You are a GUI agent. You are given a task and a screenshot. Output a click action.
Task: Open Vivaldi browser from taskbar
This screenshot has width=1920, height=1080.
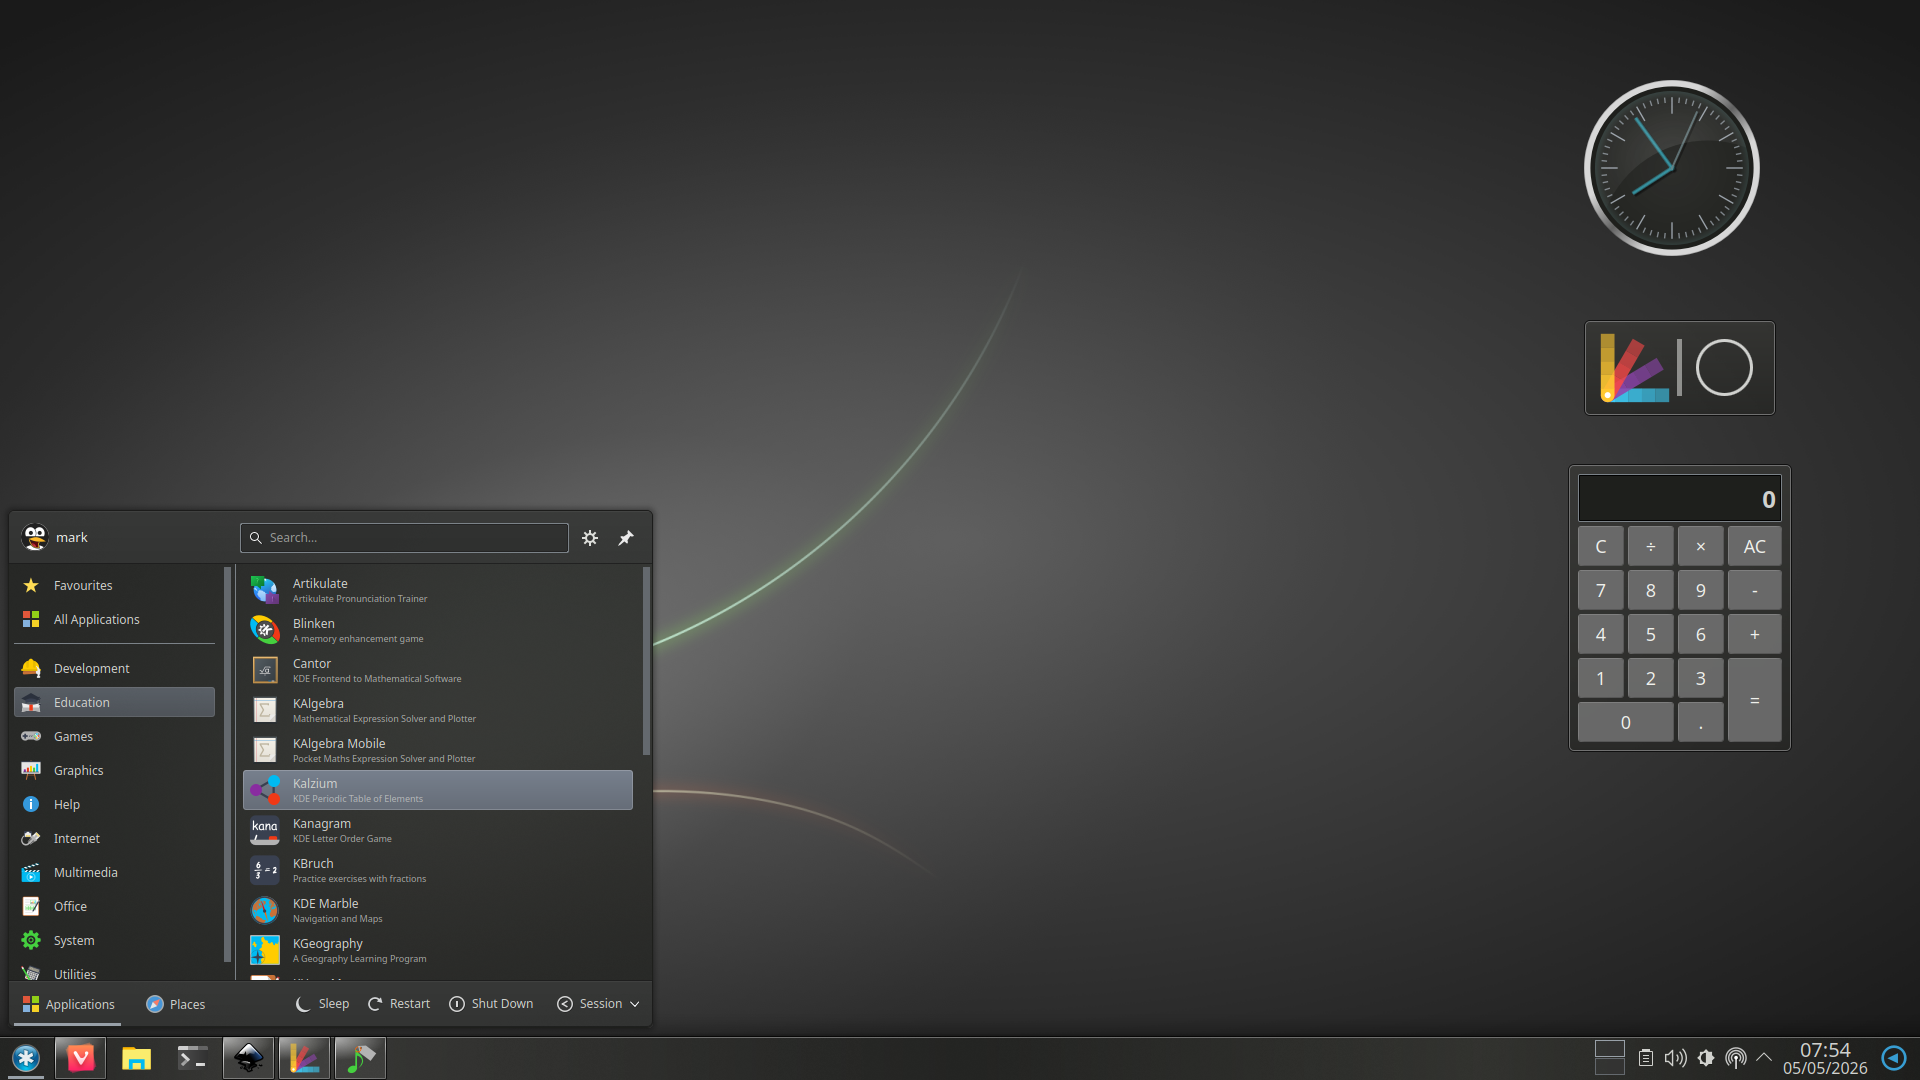point(80,1058)
